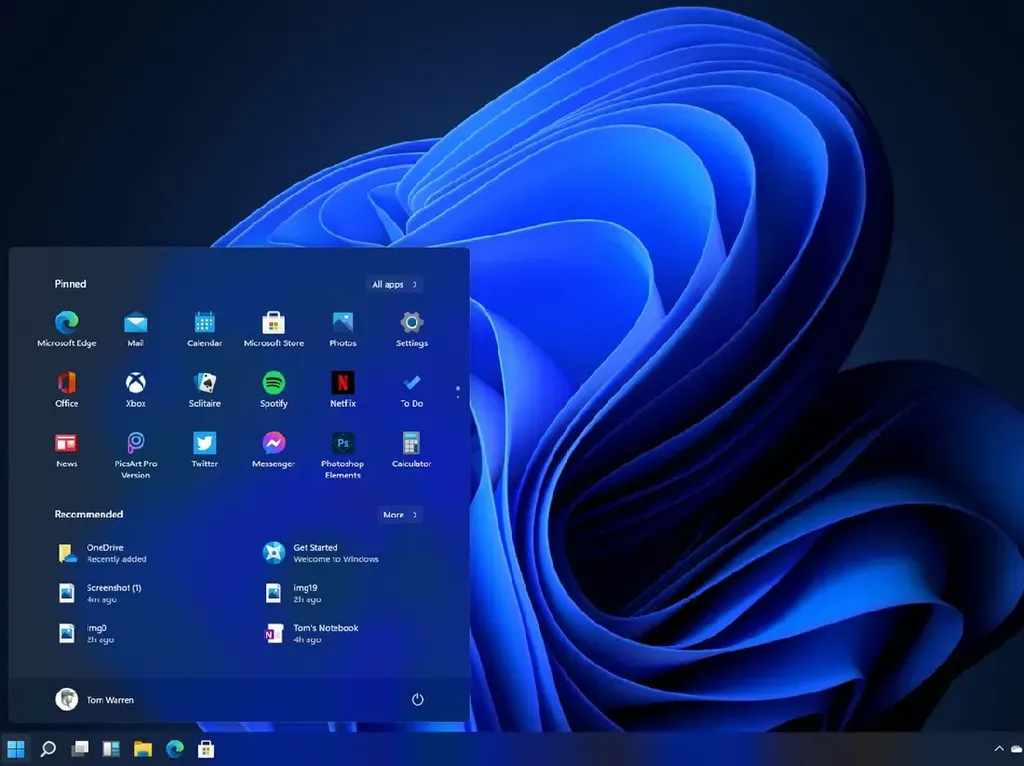Viewport: 1024px width, 766px height.
Task: Start the Solitaire game
Action: (204, 389)
